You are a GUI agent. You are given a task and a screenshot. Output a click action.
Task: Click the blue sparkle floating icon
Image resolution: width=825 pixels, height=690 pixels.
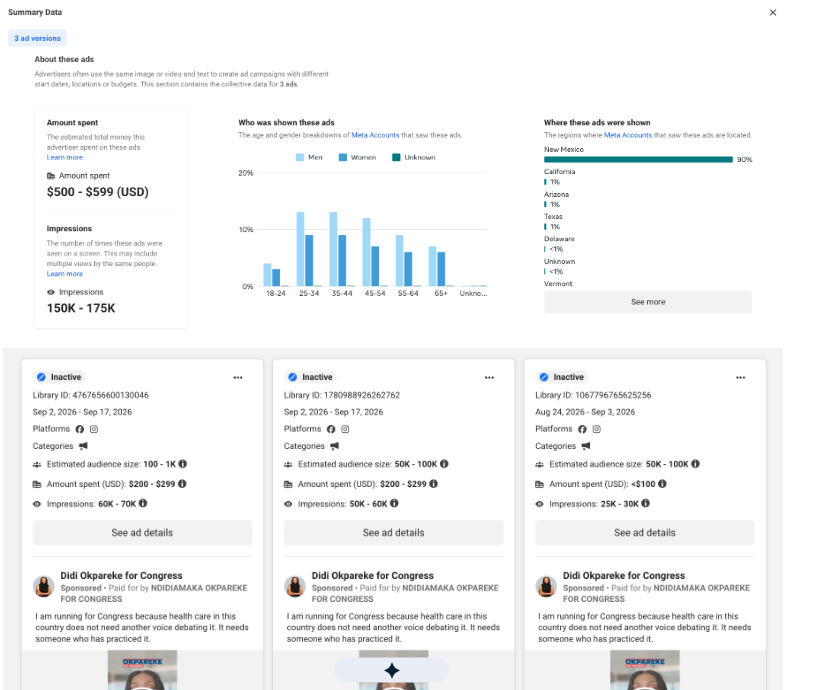[x=391, y=670]
